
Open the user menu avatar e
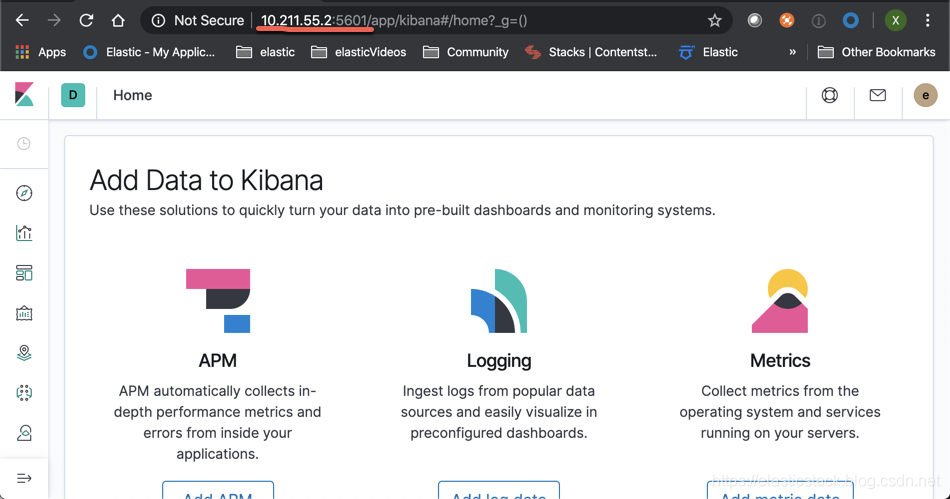click(926, 95)
